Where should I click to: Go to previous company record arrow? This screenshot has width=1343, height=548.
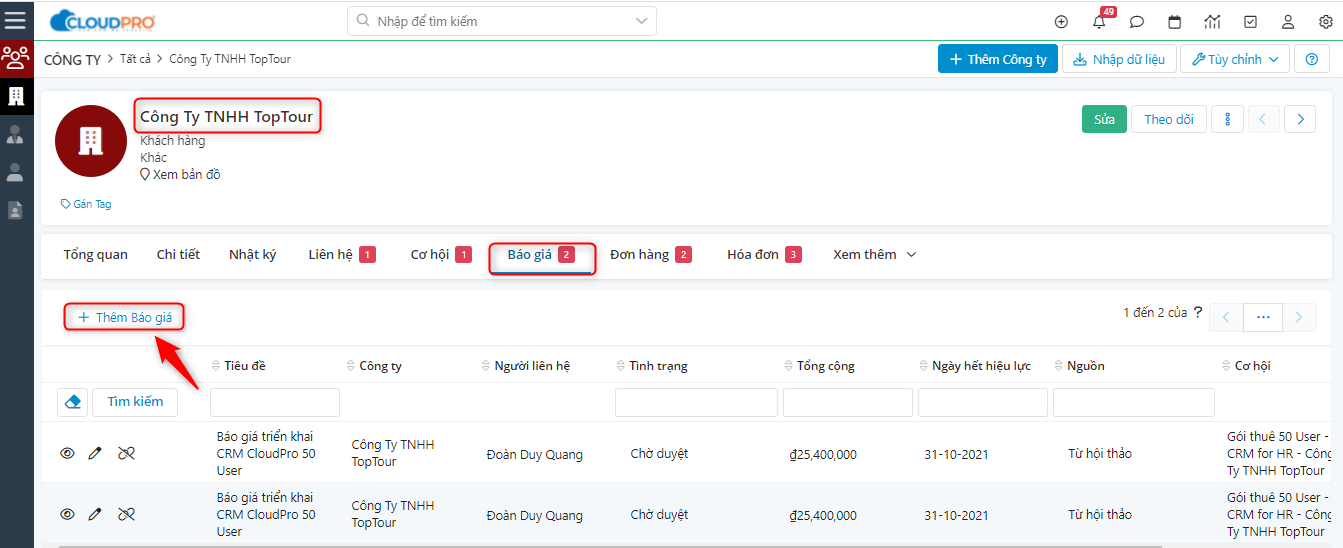(x=1263, y=119)
